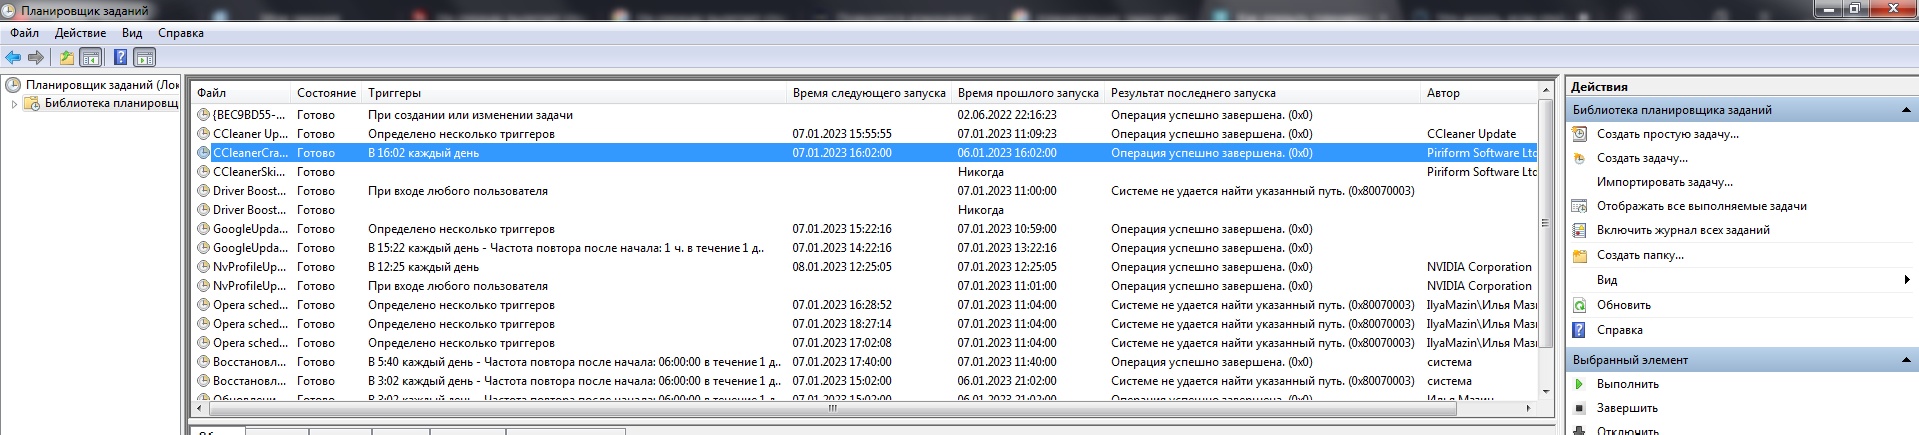
Task: Collapse the Library actions section header arrow
Action: pyautogui.click(x=1905, y=110)
